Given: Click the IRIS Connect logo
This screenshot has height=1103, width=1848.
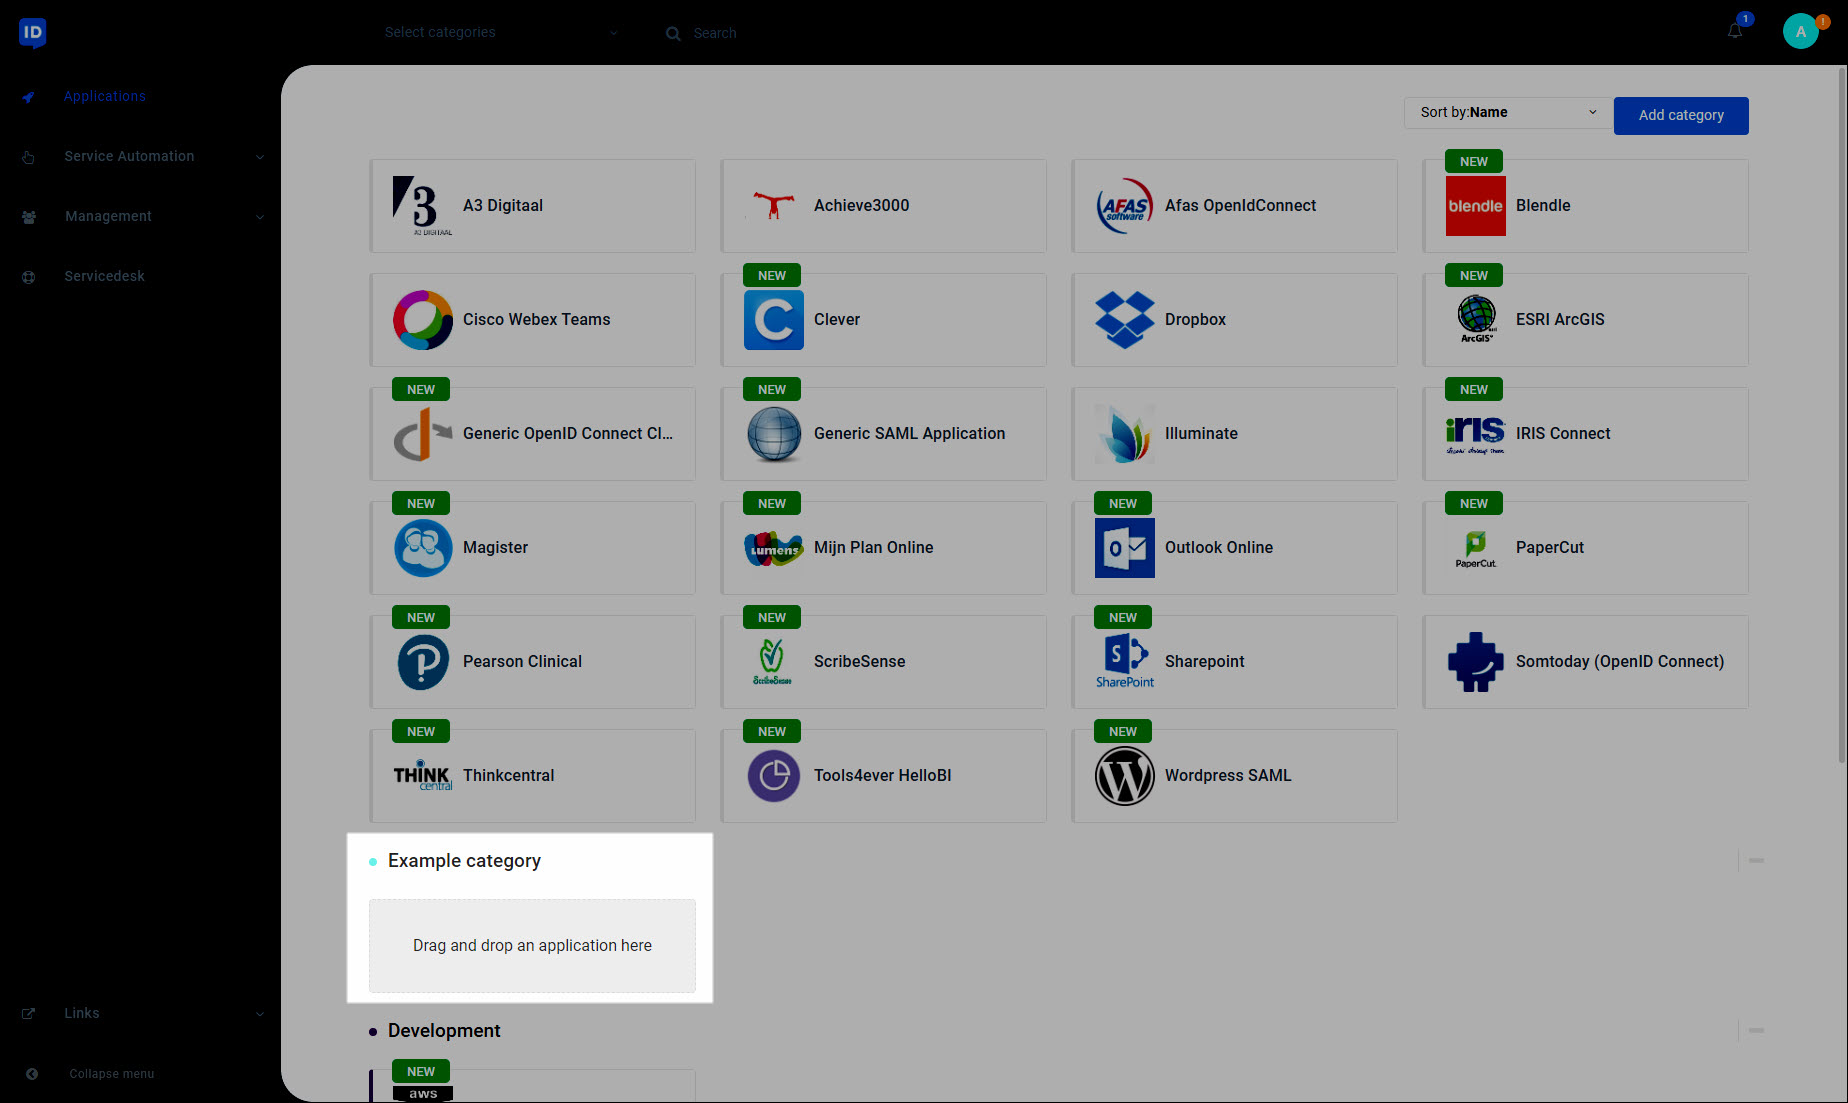Looking at the screenshot, I should 1476,434.
